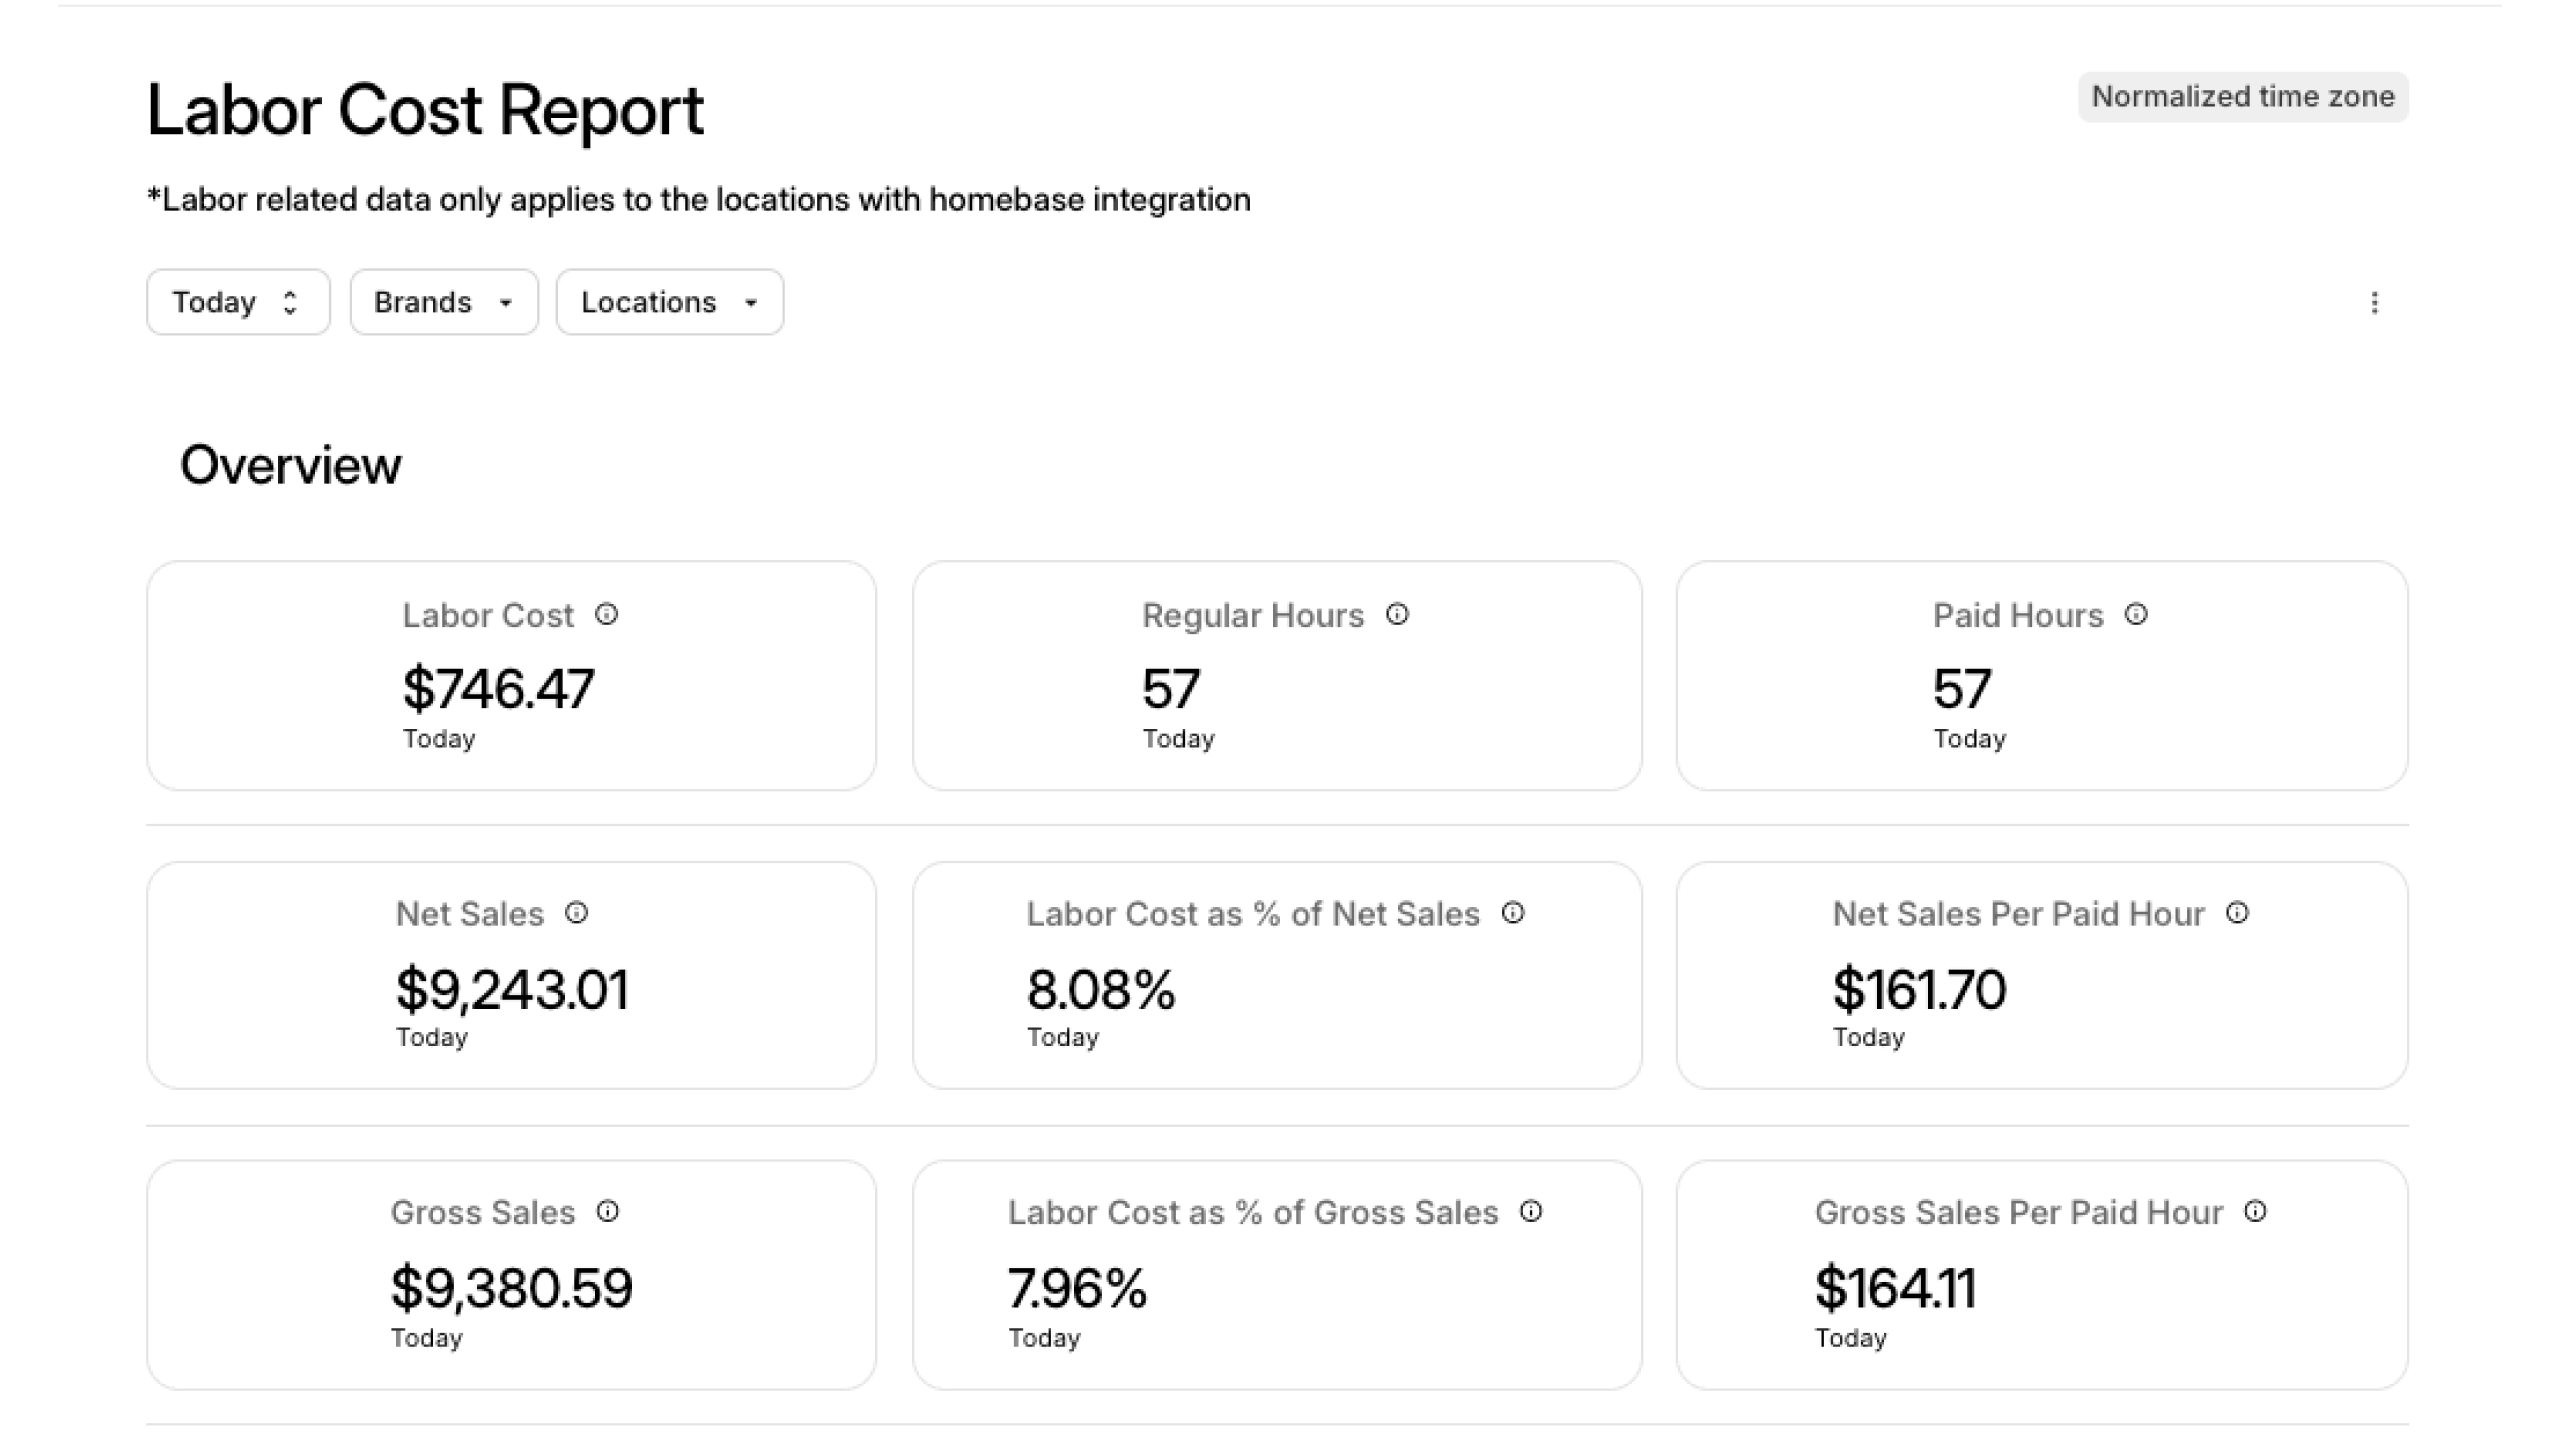The image size is (2560, 1444).
Task: Open info for Labor Cost % of Gross Sales
Action: pos(1531,1212)
